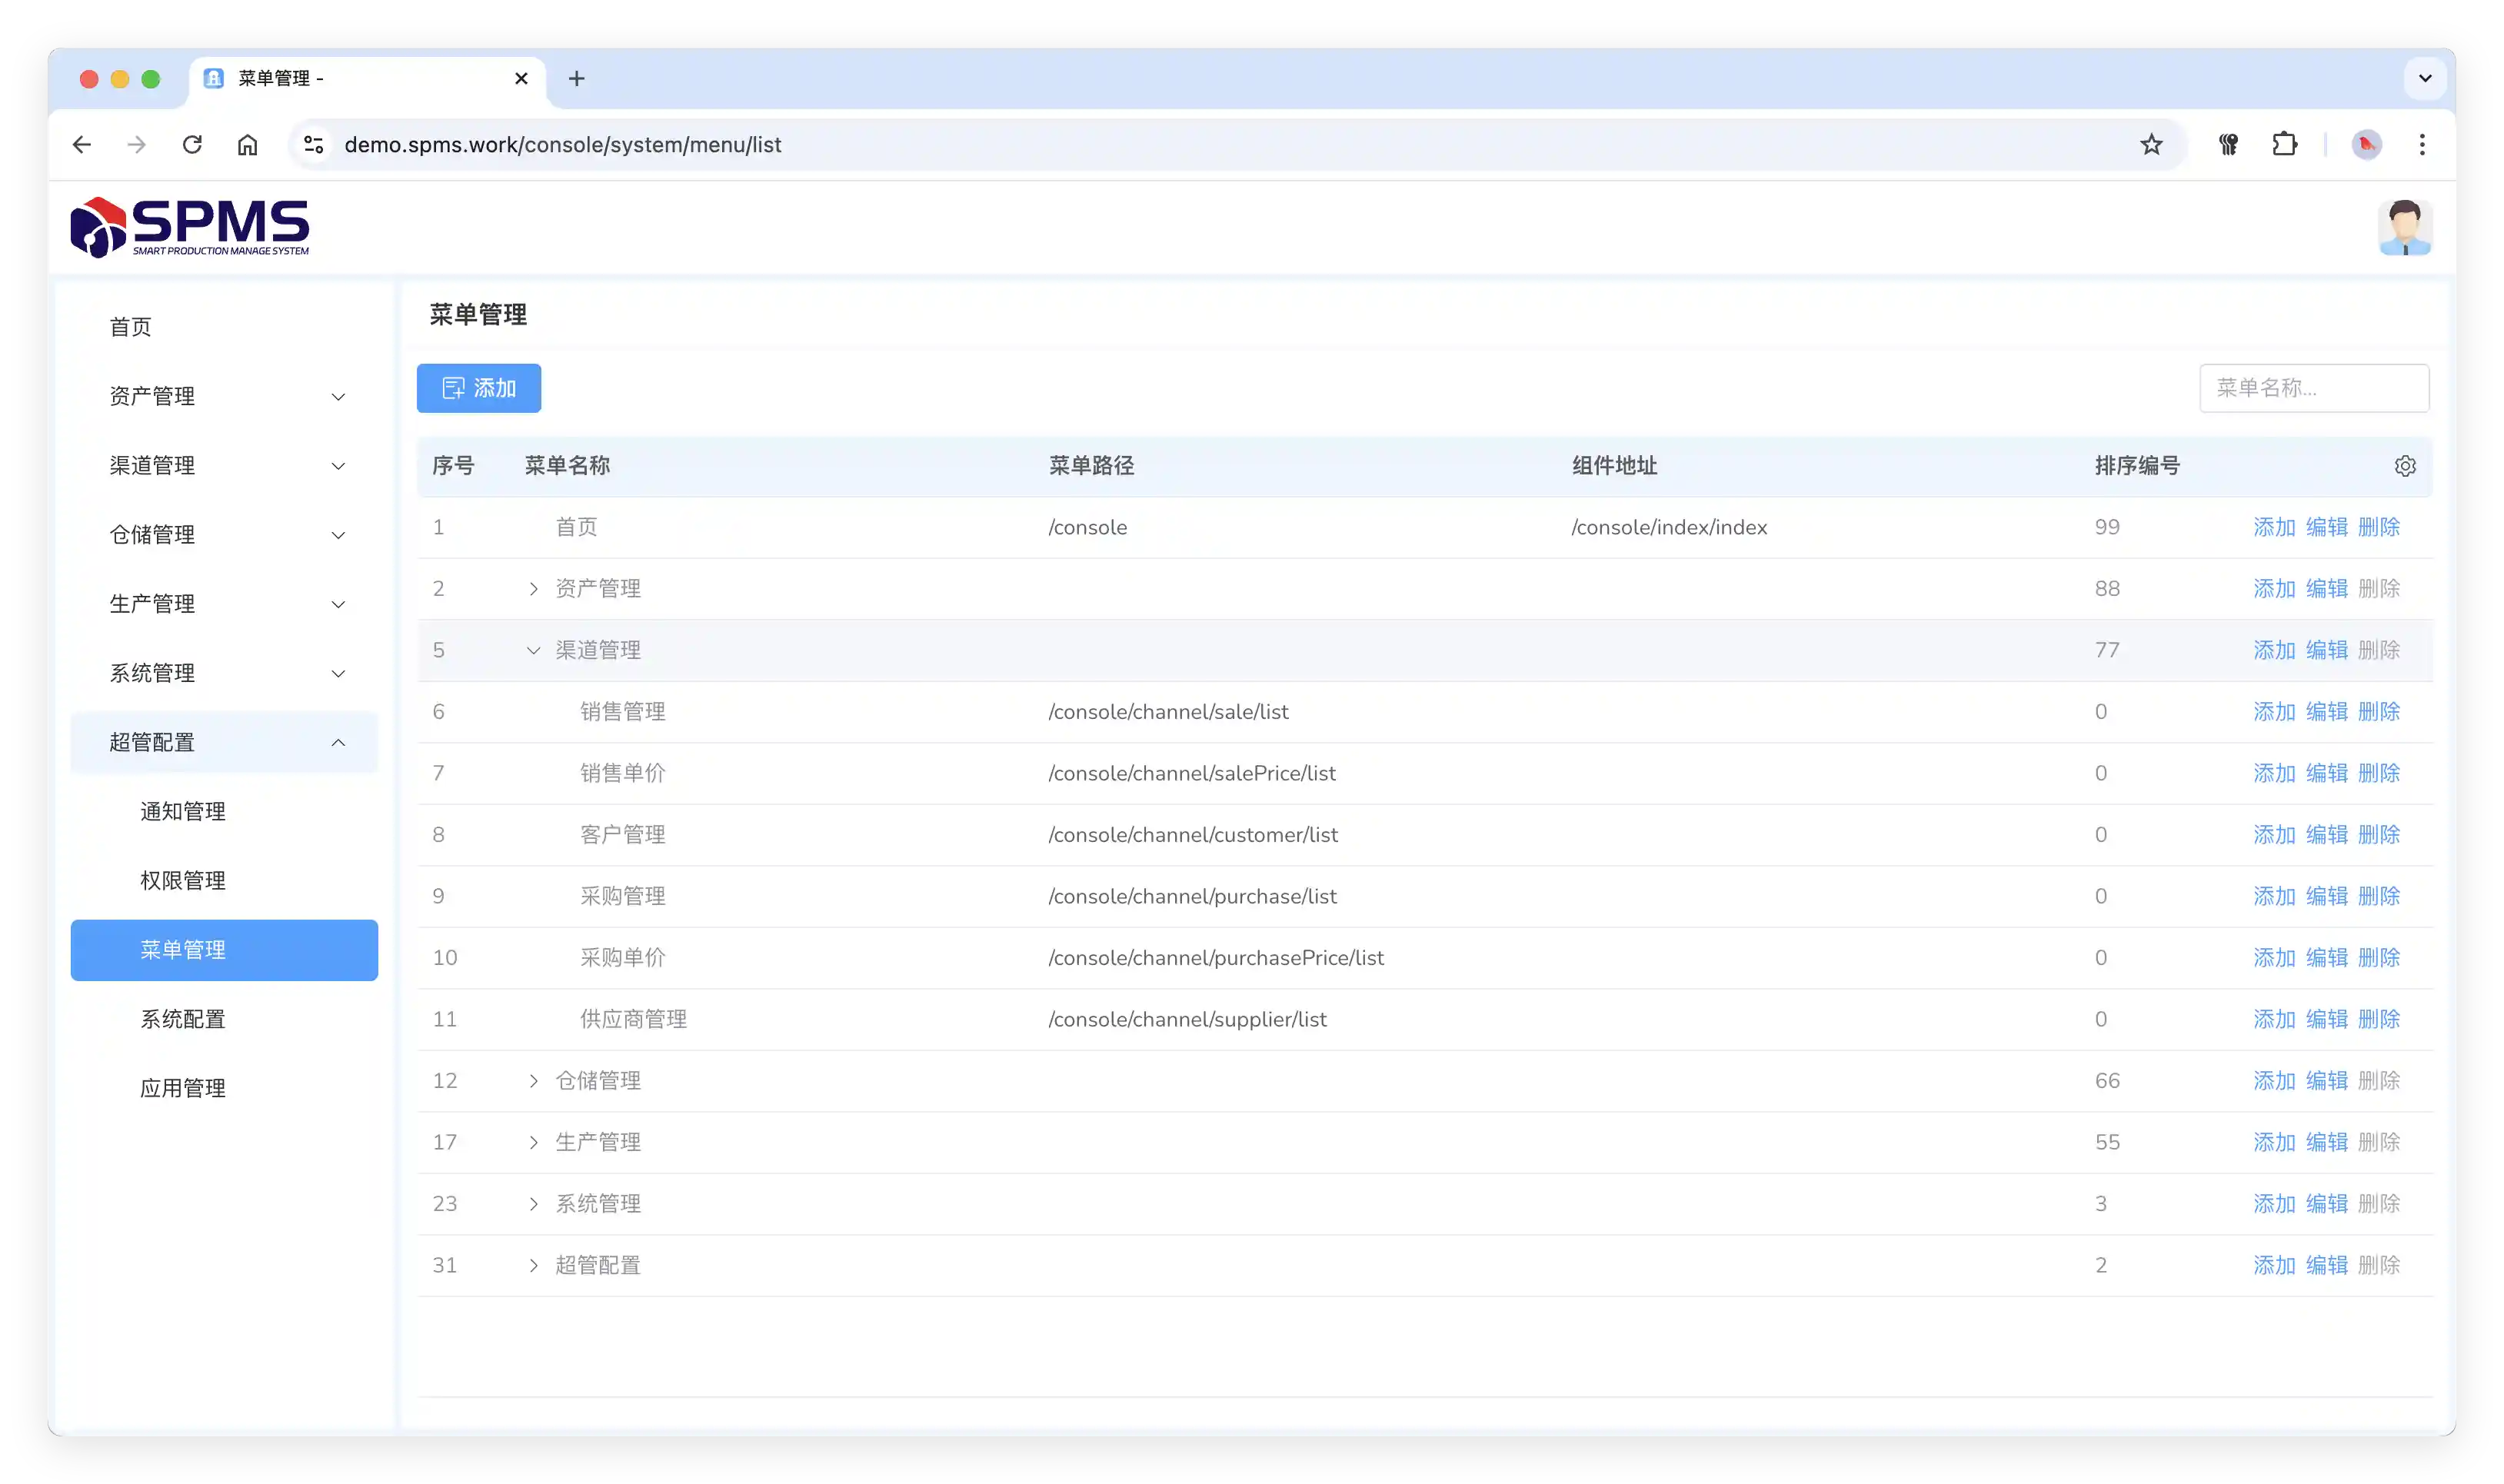Expand the 超管配置 row in table

pyautogui.click(x=533, y=1266)
